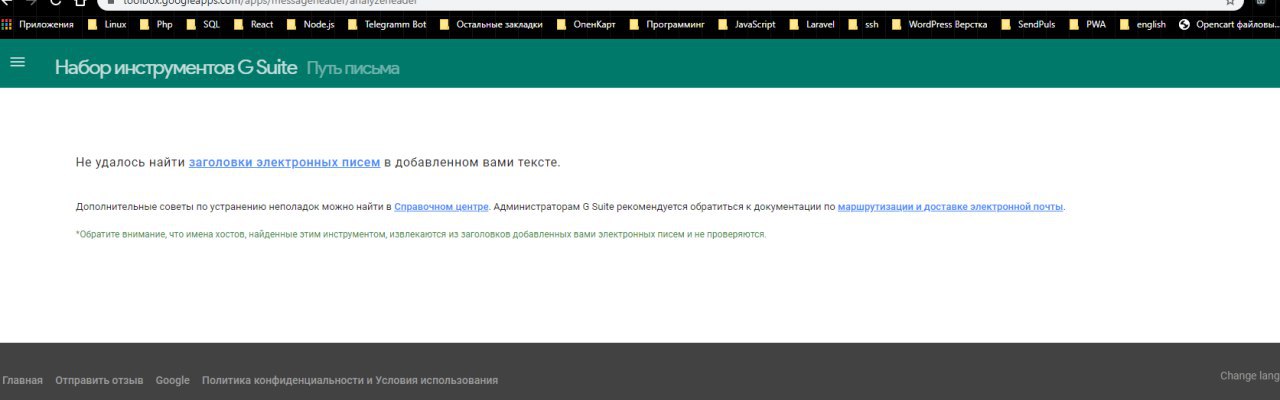Bookmark this page with the star icon
The image size is (1280, 400).
1230,3
